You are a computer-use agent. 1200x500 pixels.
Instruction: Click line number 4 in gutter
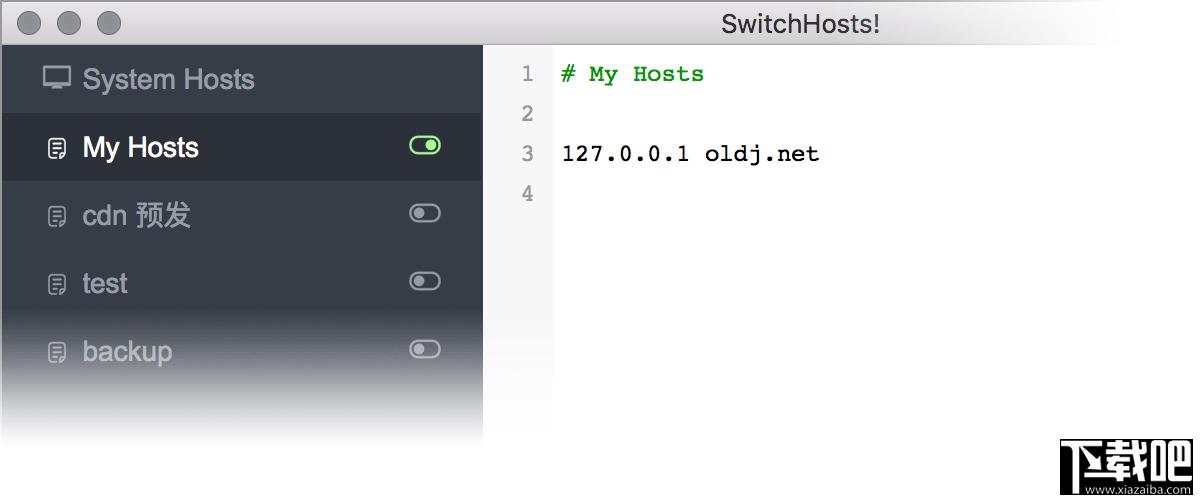528,194
